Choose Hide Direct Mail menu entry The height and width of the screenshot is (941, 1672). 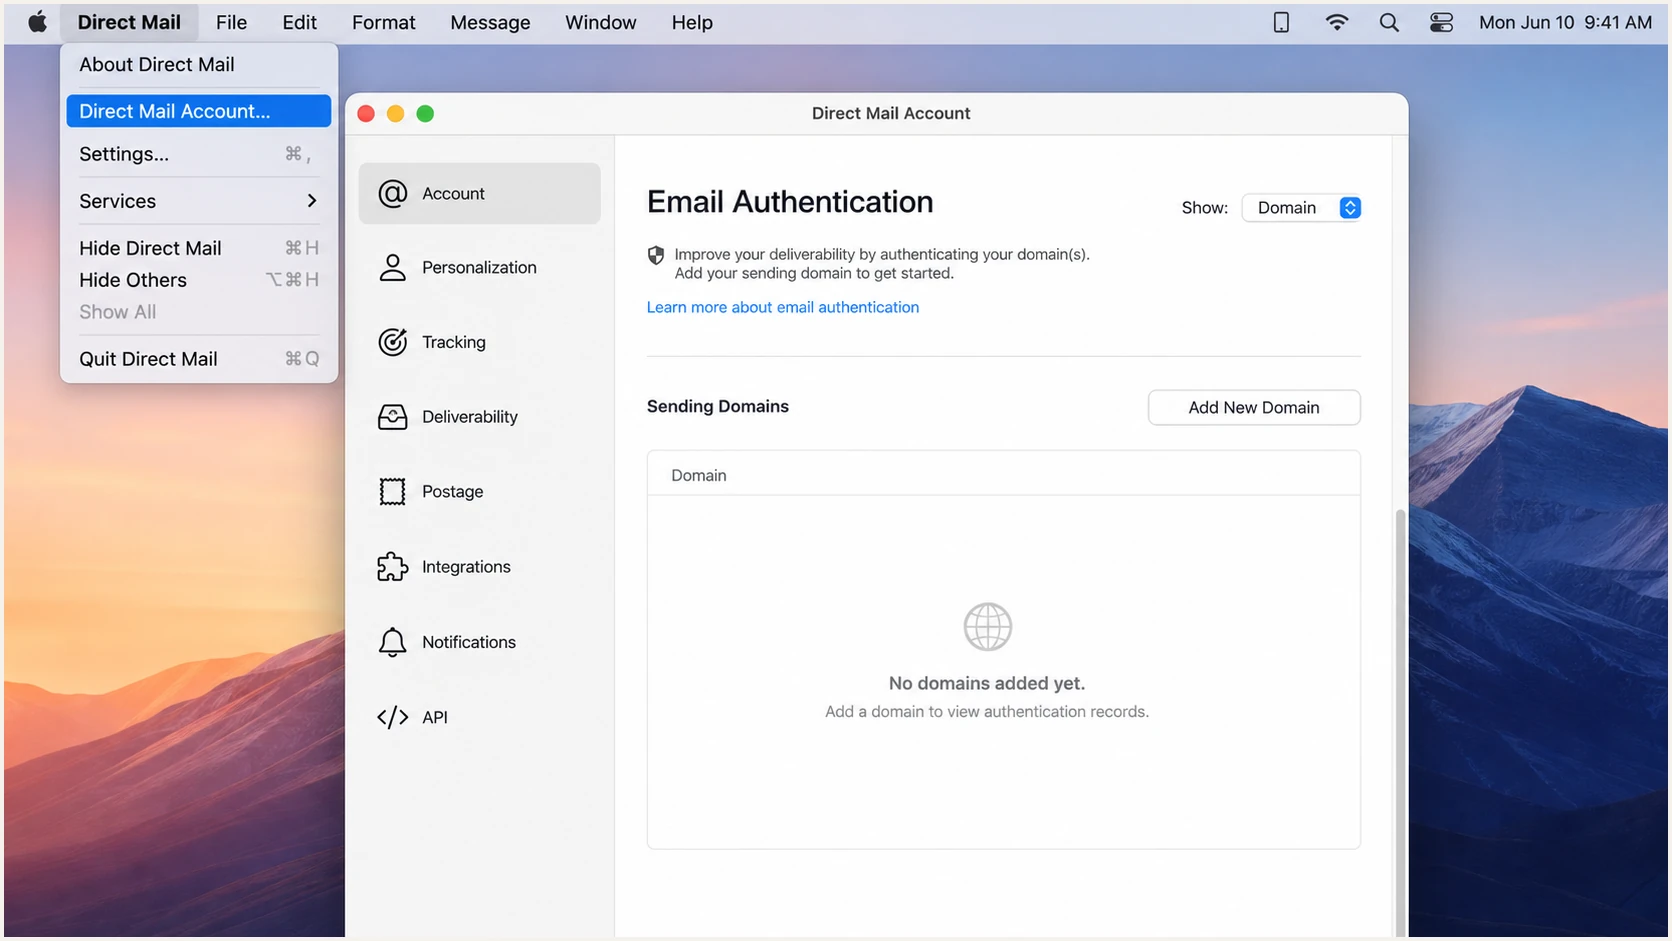click(198, 248)
